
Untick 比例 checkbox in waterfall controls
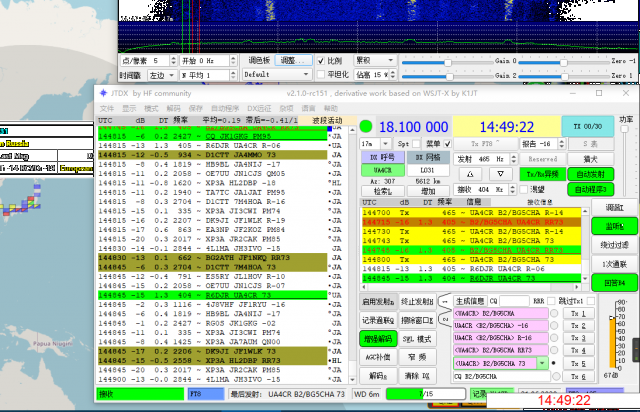click(321, 61)
